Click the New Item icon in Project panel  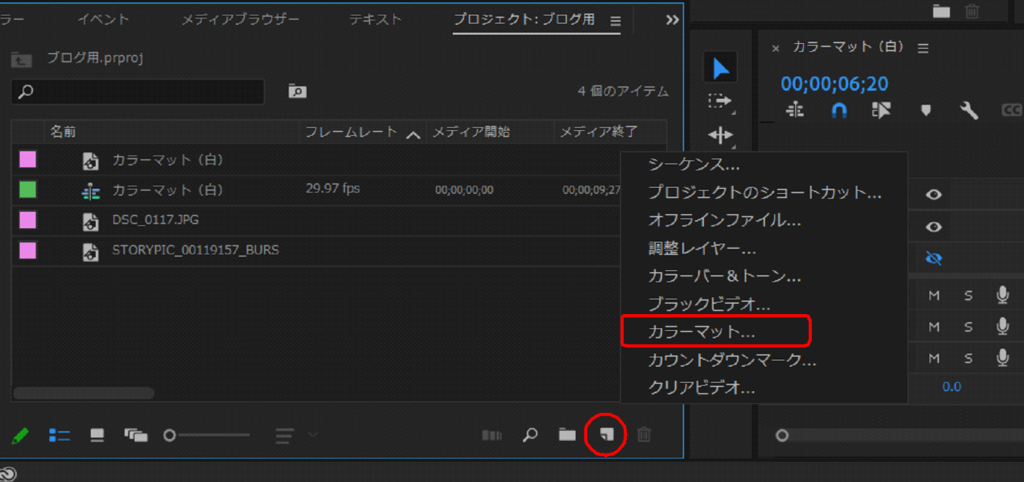[605, 434]
